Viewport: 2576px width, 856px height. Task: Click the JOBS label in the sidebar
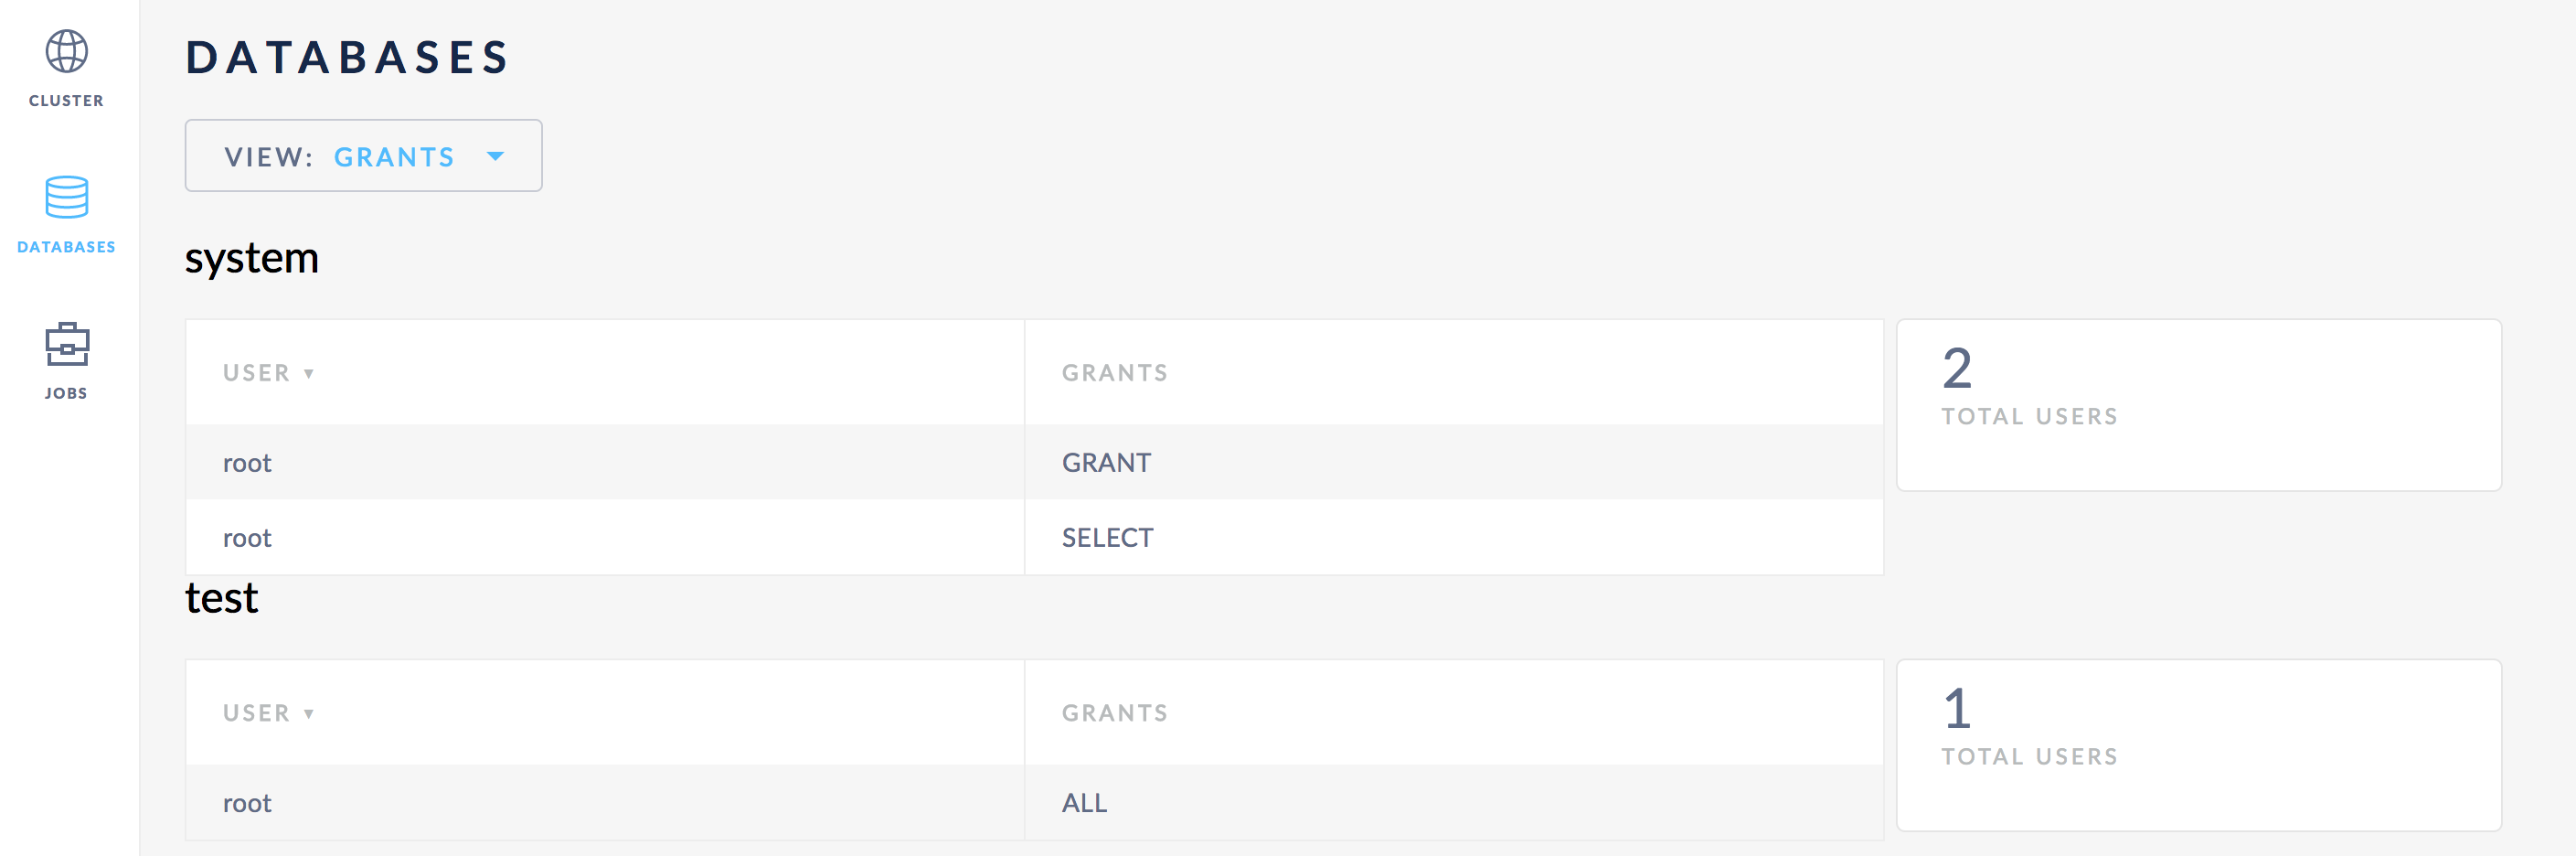click(65, 393)
